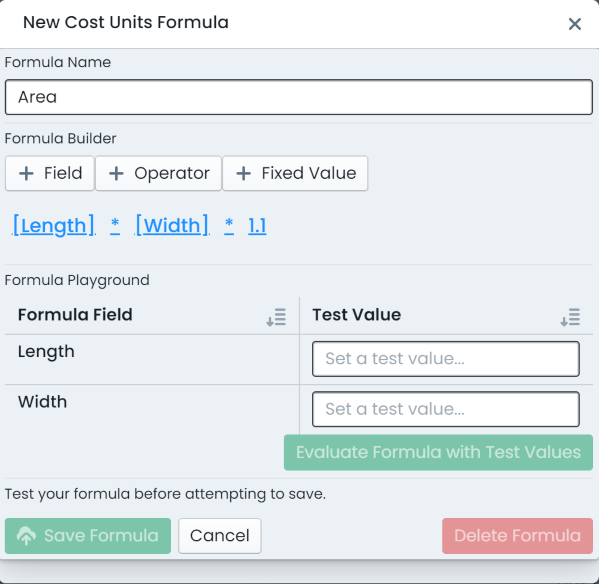The image size is (599, 584).
Task: Close the New Cost Units Formula dialog
Action: pos(575,24)
